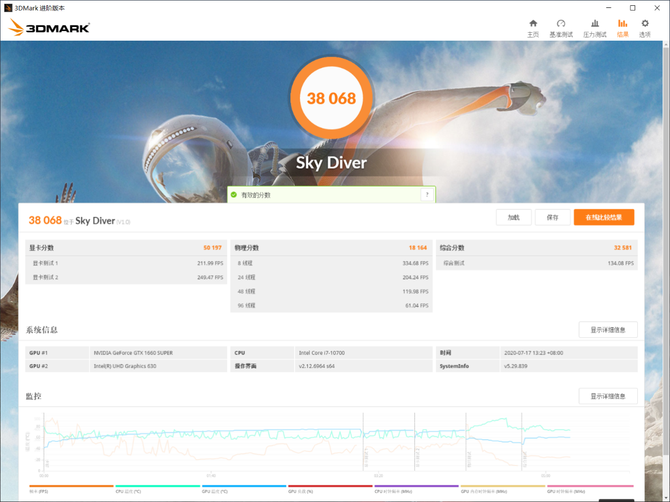Toggle the orange FPS legend swatch
This screenshot has width=670, height=502.
pyautogui.click(x=70, y=487)
